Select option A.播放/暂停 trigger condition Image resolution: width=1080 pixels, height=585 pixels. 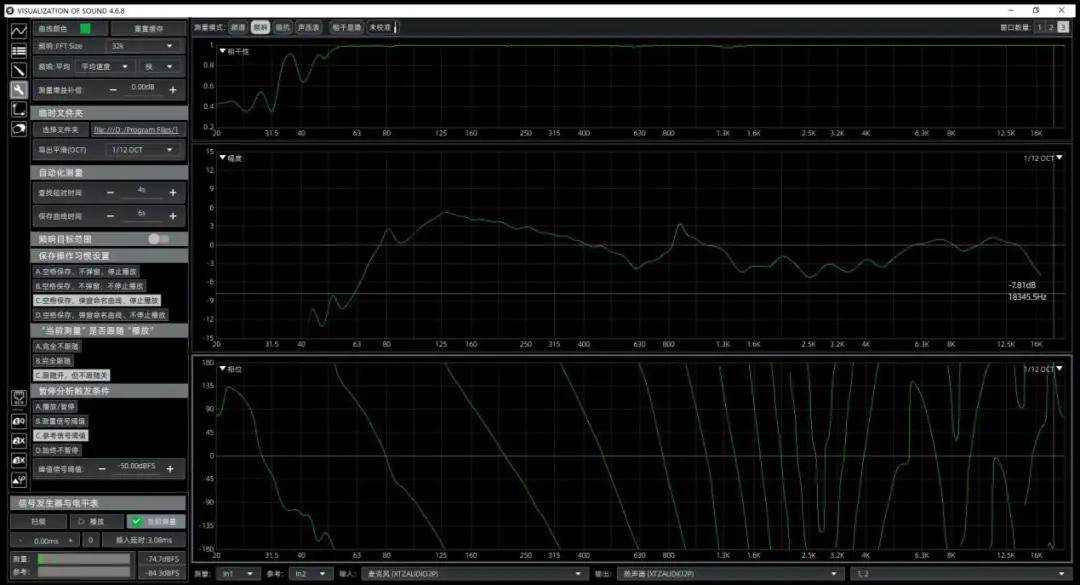coord(56,407)
